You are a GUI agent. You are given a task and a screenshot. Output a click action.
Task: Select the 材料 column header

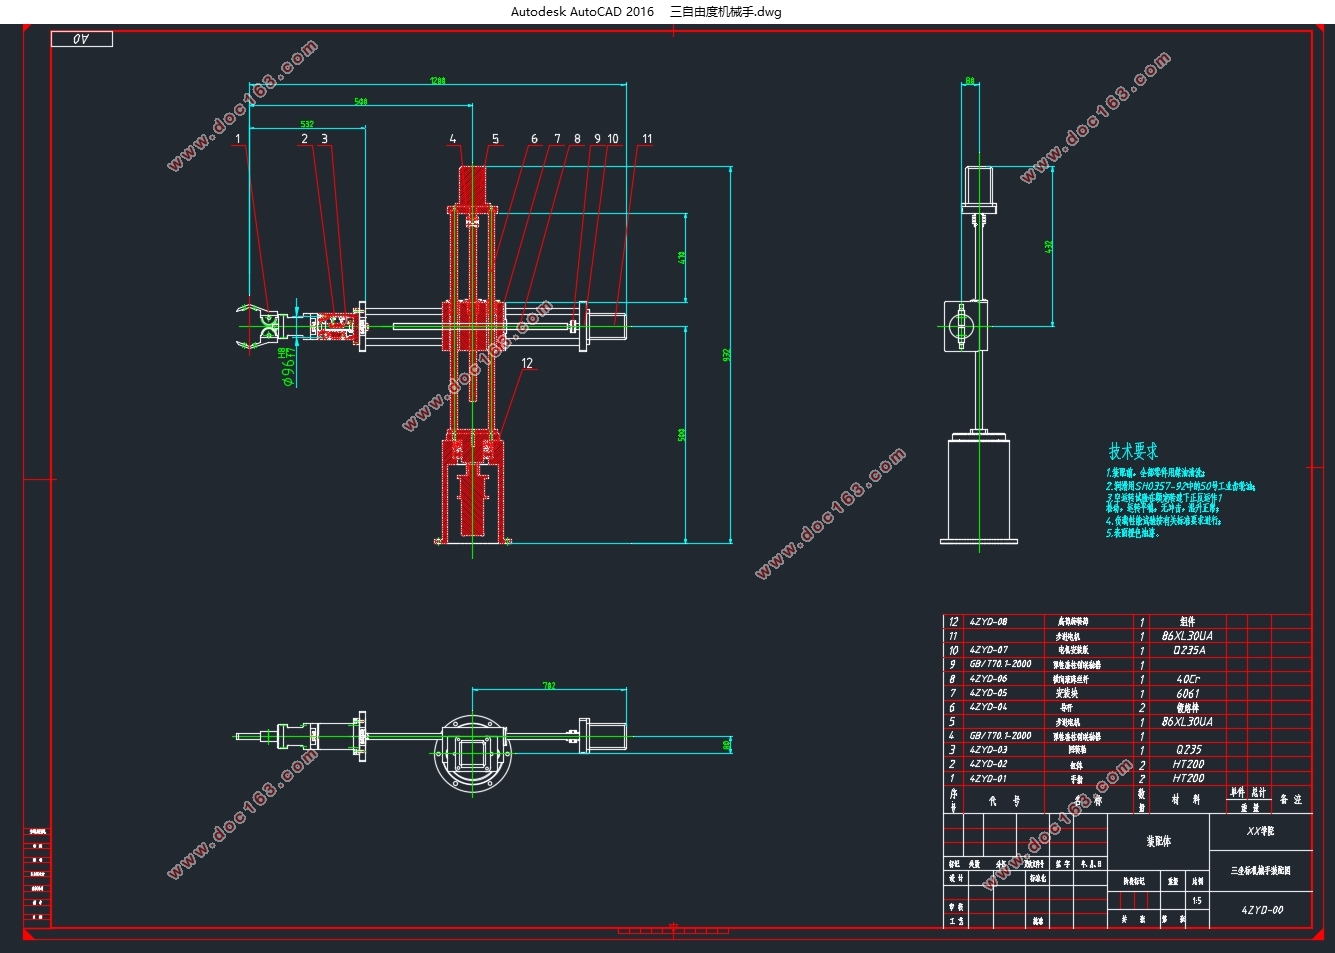click(1187, 799)
